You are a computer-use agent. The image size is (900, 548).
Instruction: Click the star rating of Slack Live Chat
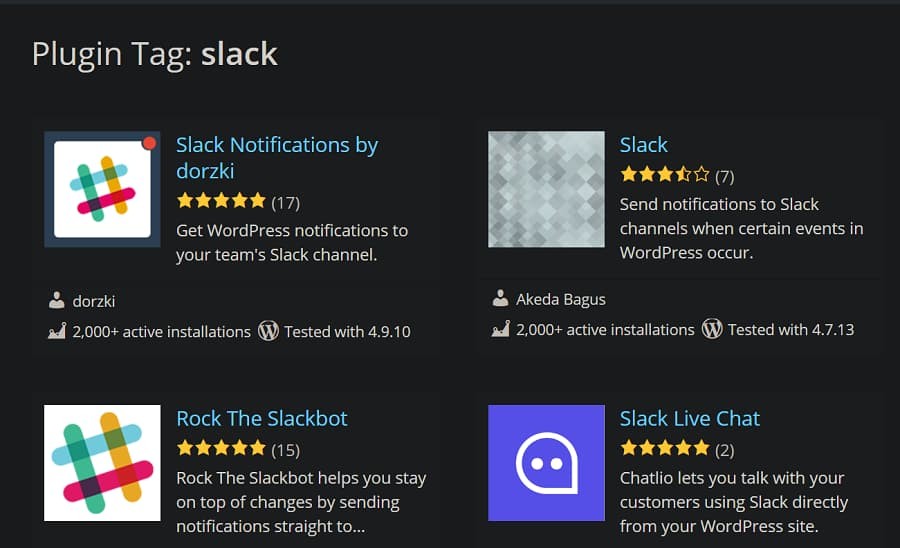(664, 449)
